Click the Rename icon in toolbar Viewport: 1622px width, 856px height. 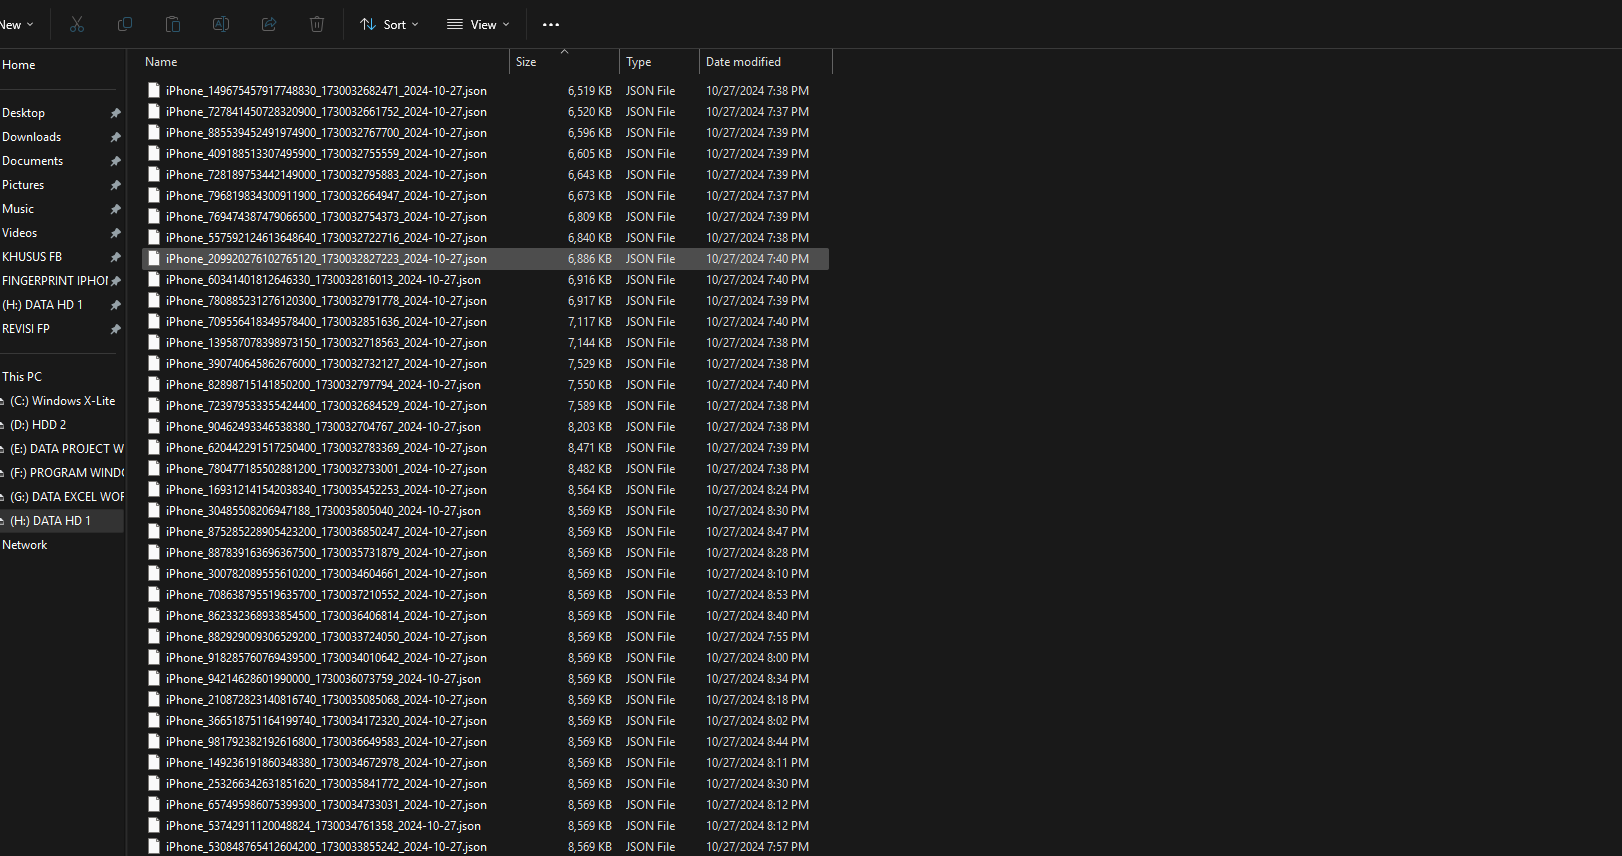221,24
